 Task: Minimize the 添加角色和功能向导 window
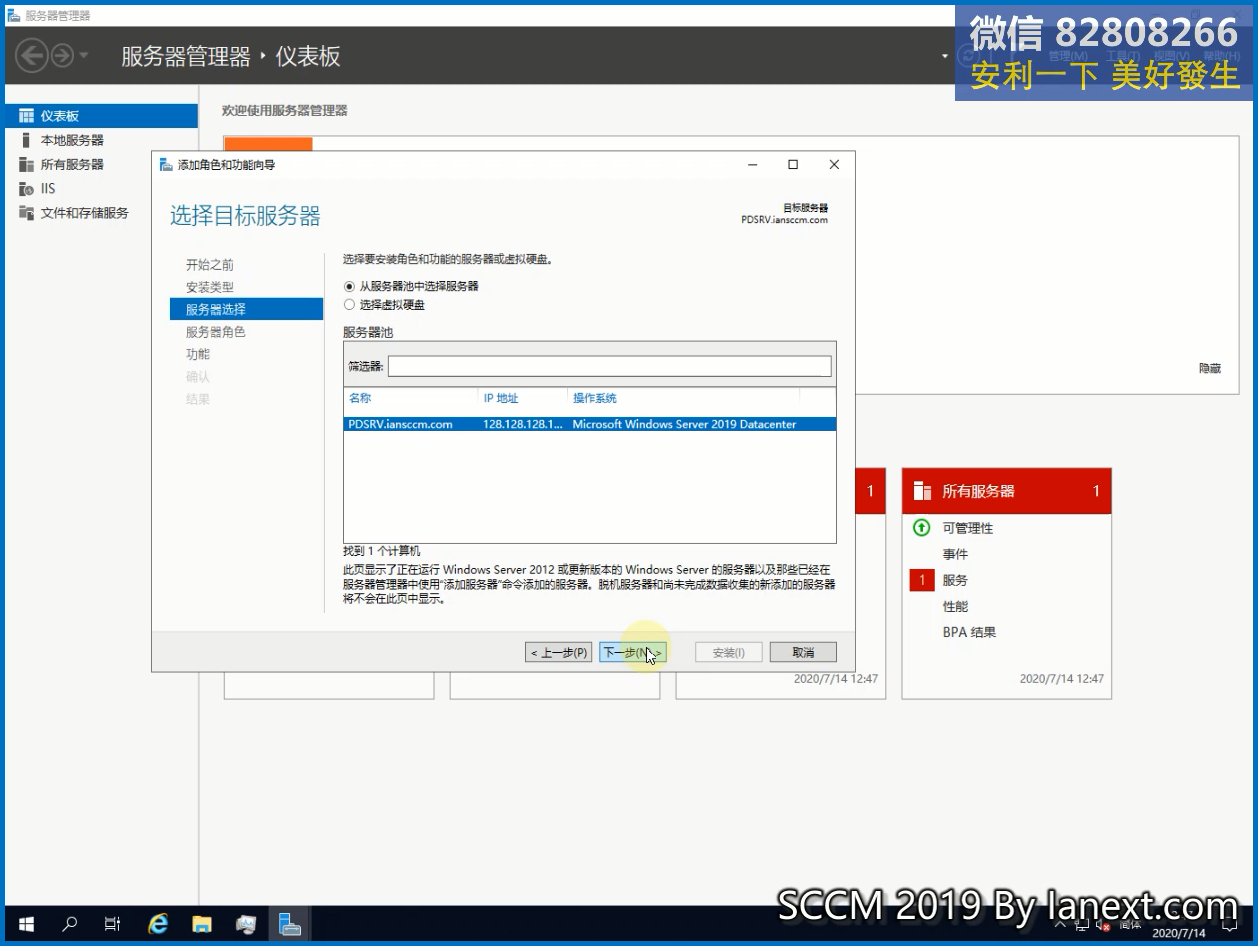752,165
